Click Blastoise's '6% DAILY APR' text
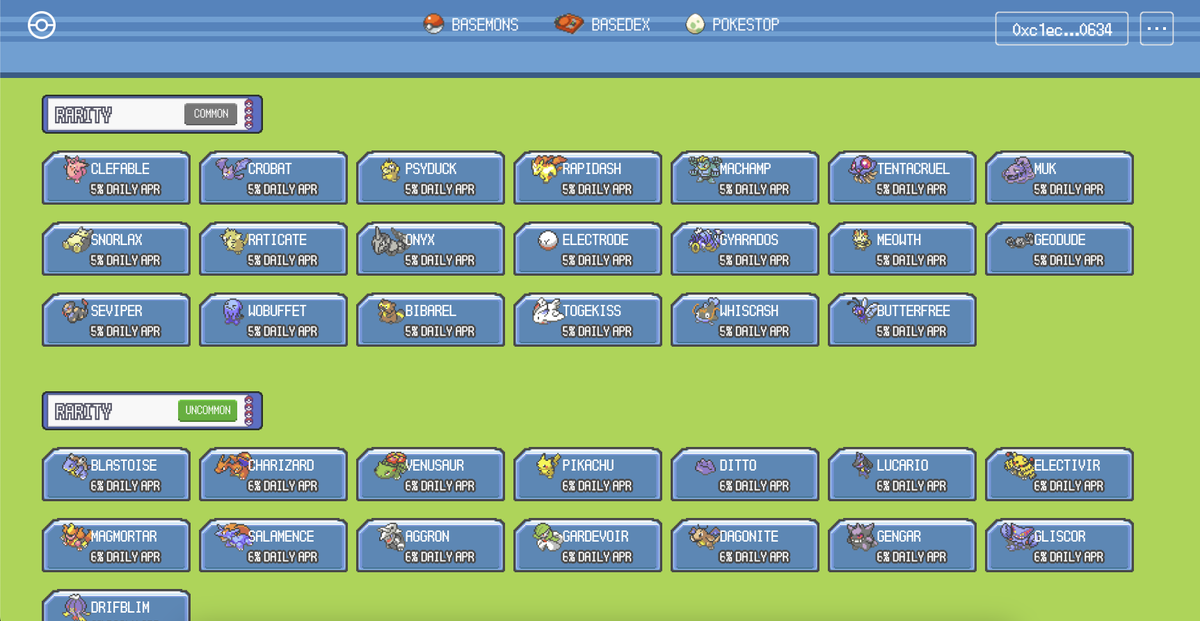This screenshot has width=1200, height=621. point(125,485)
